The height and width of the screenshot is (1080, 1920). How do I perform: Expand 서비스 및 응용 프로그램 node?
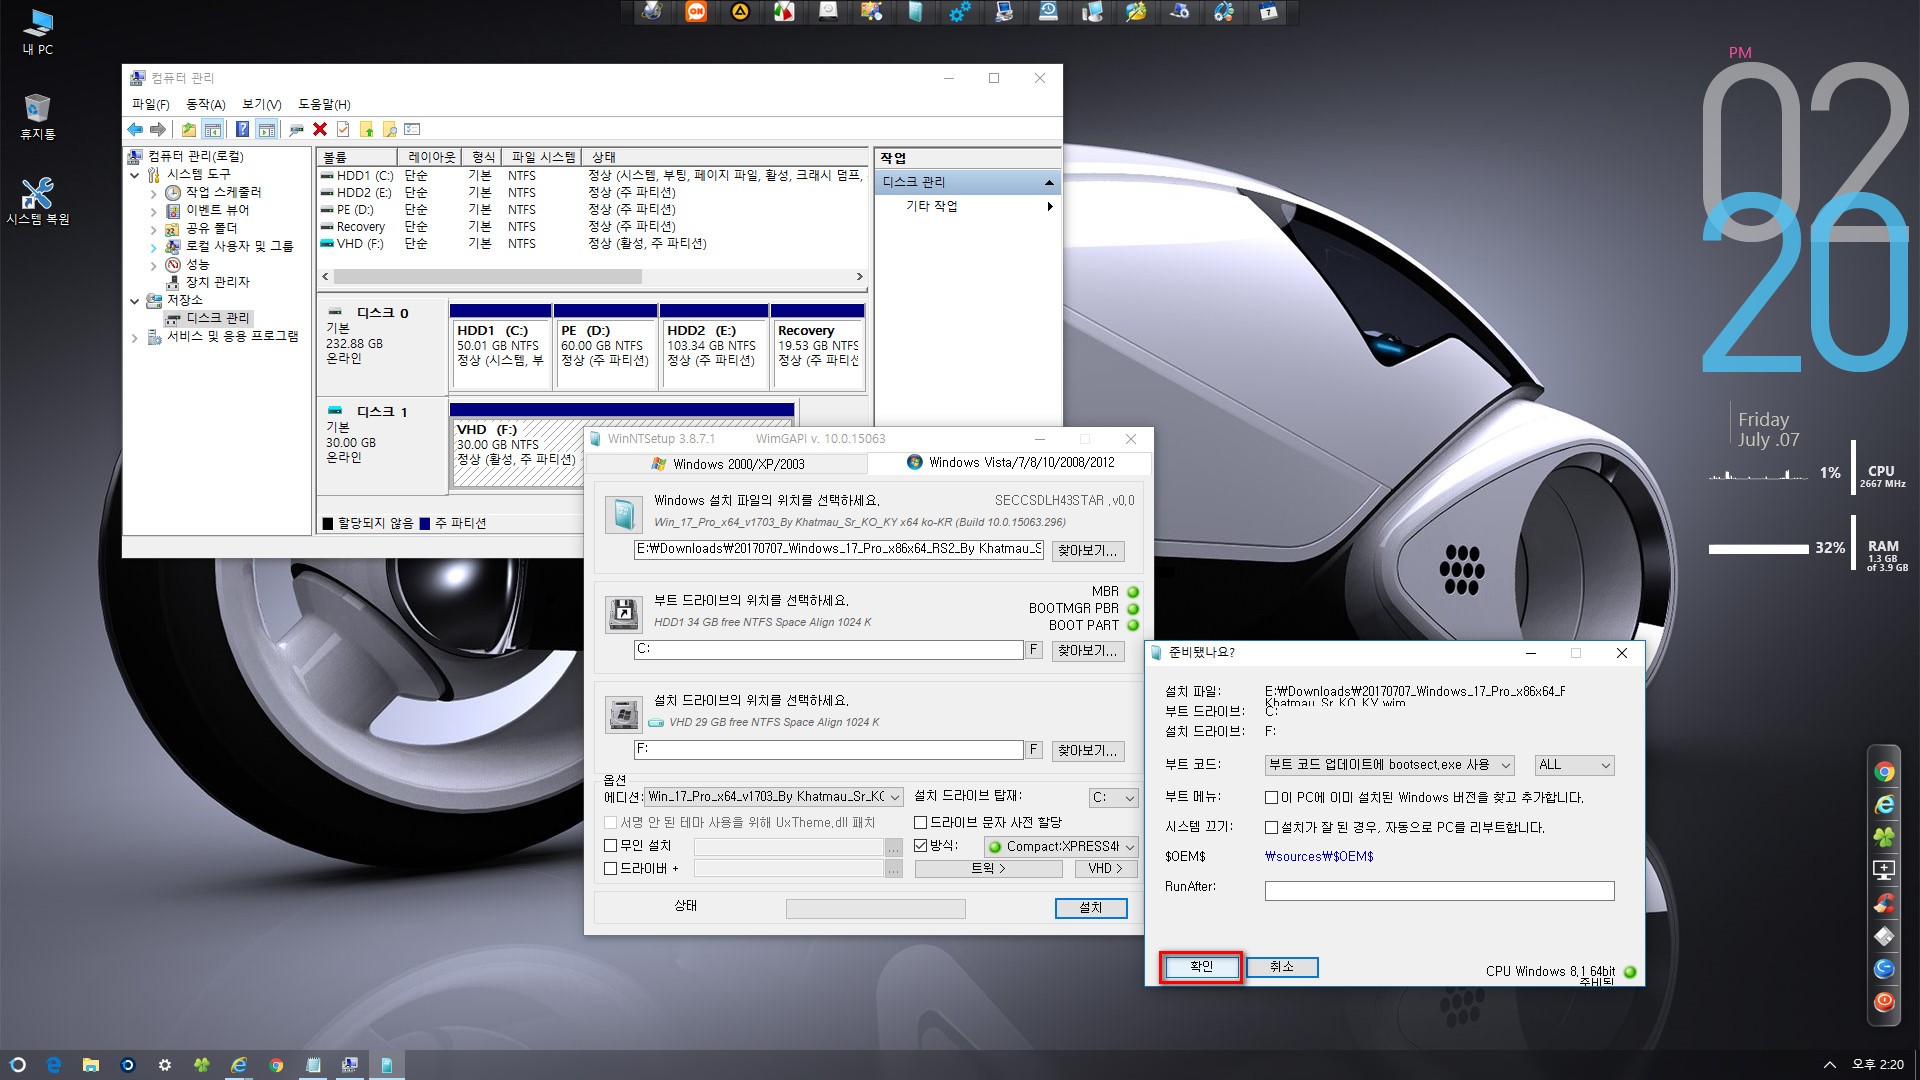[135, 338]
